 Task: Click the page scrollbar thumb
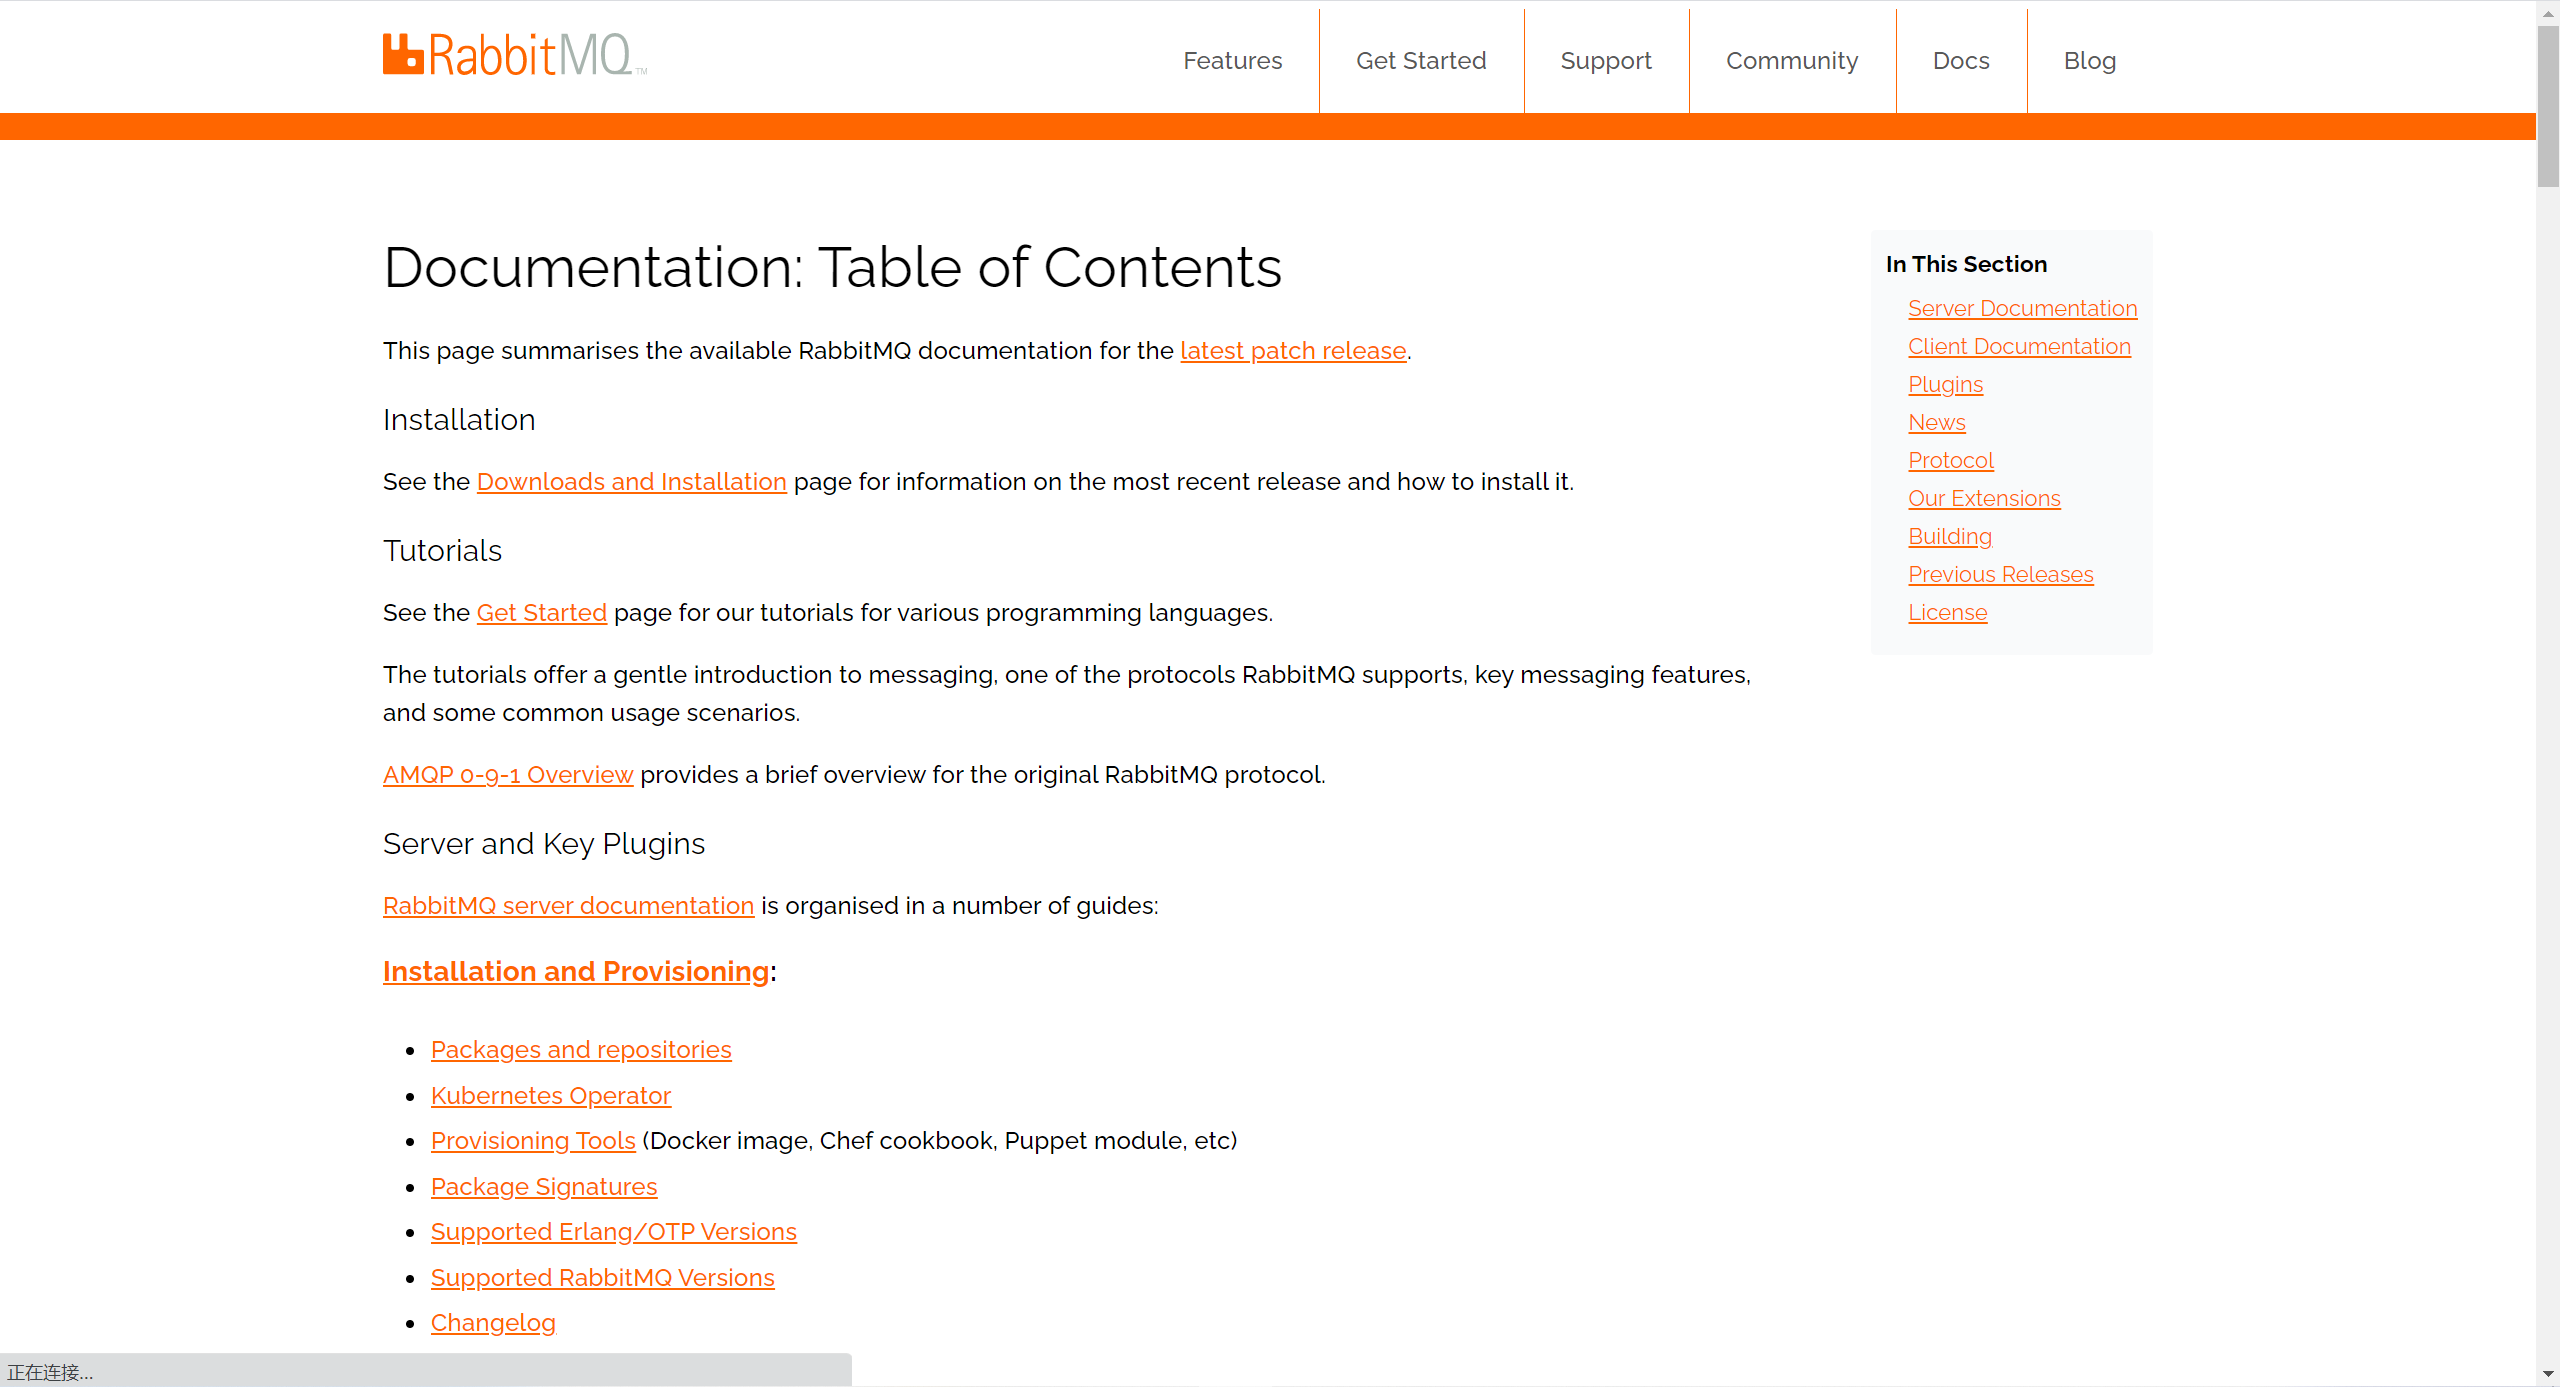click(2548, 105)
